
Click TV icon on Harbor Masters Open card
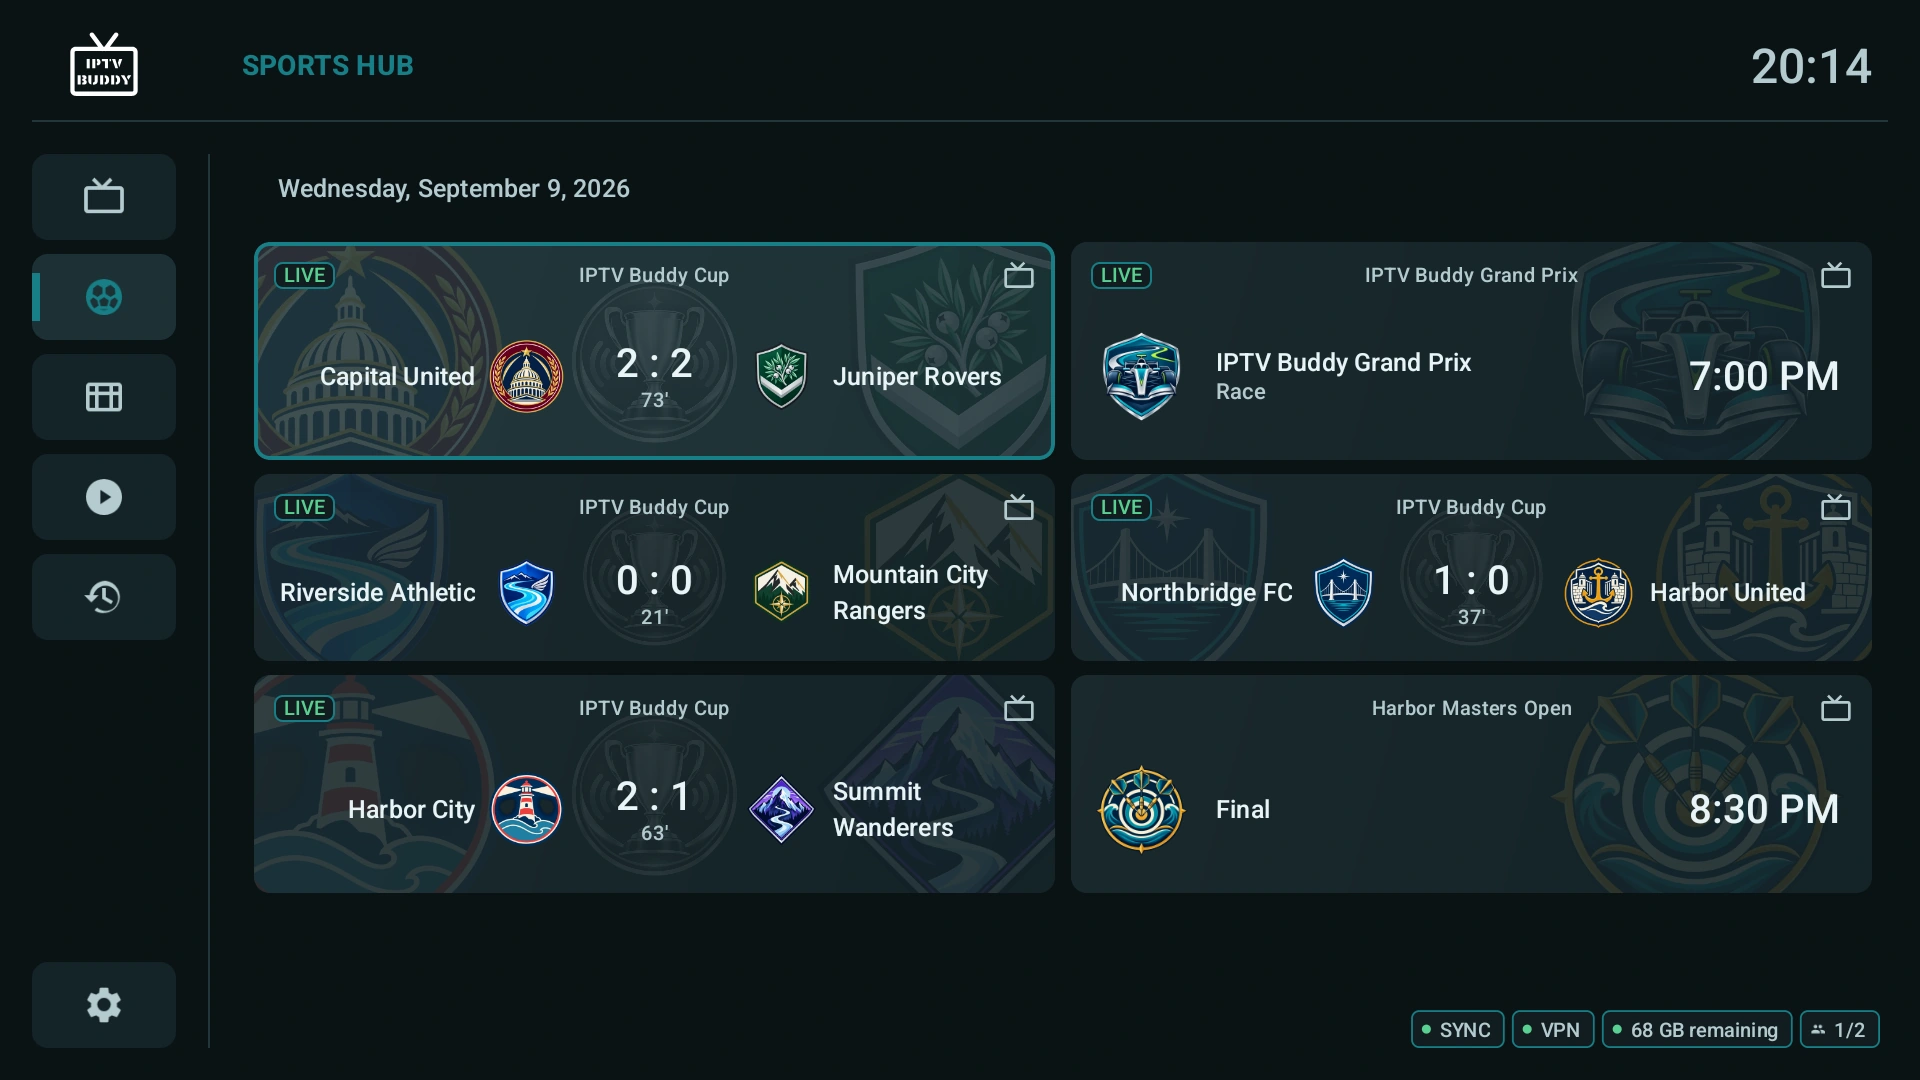tap(1836, 708)
